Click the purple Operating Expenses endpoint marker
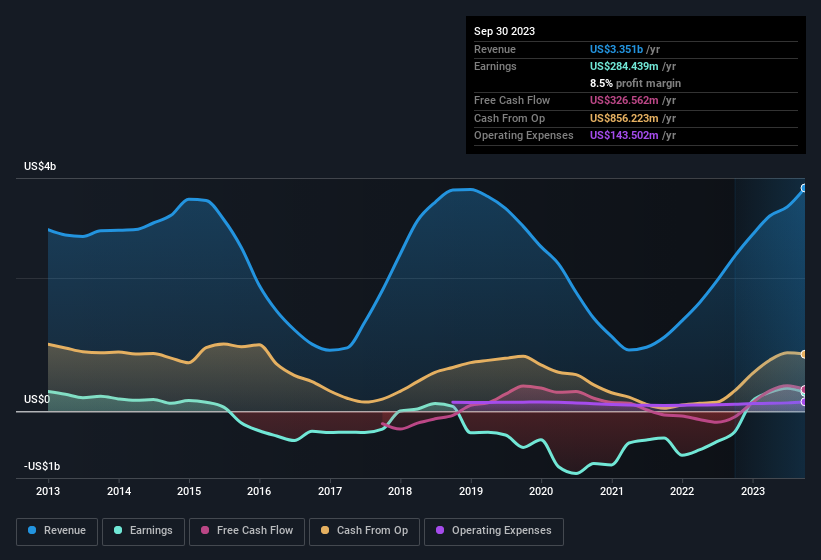The height and width of the screenshot is (560, 821). click(x=804, y=402)
